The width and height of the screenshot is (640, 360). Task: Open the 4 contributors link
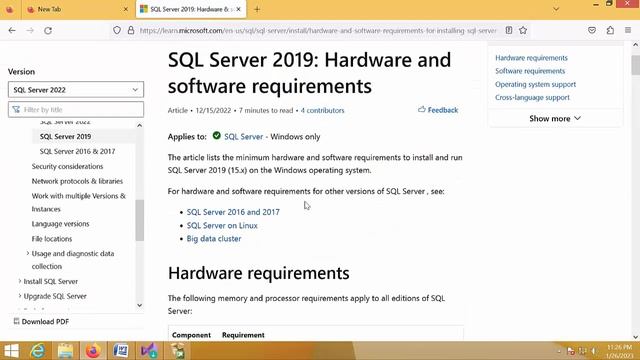pos(322,110)
